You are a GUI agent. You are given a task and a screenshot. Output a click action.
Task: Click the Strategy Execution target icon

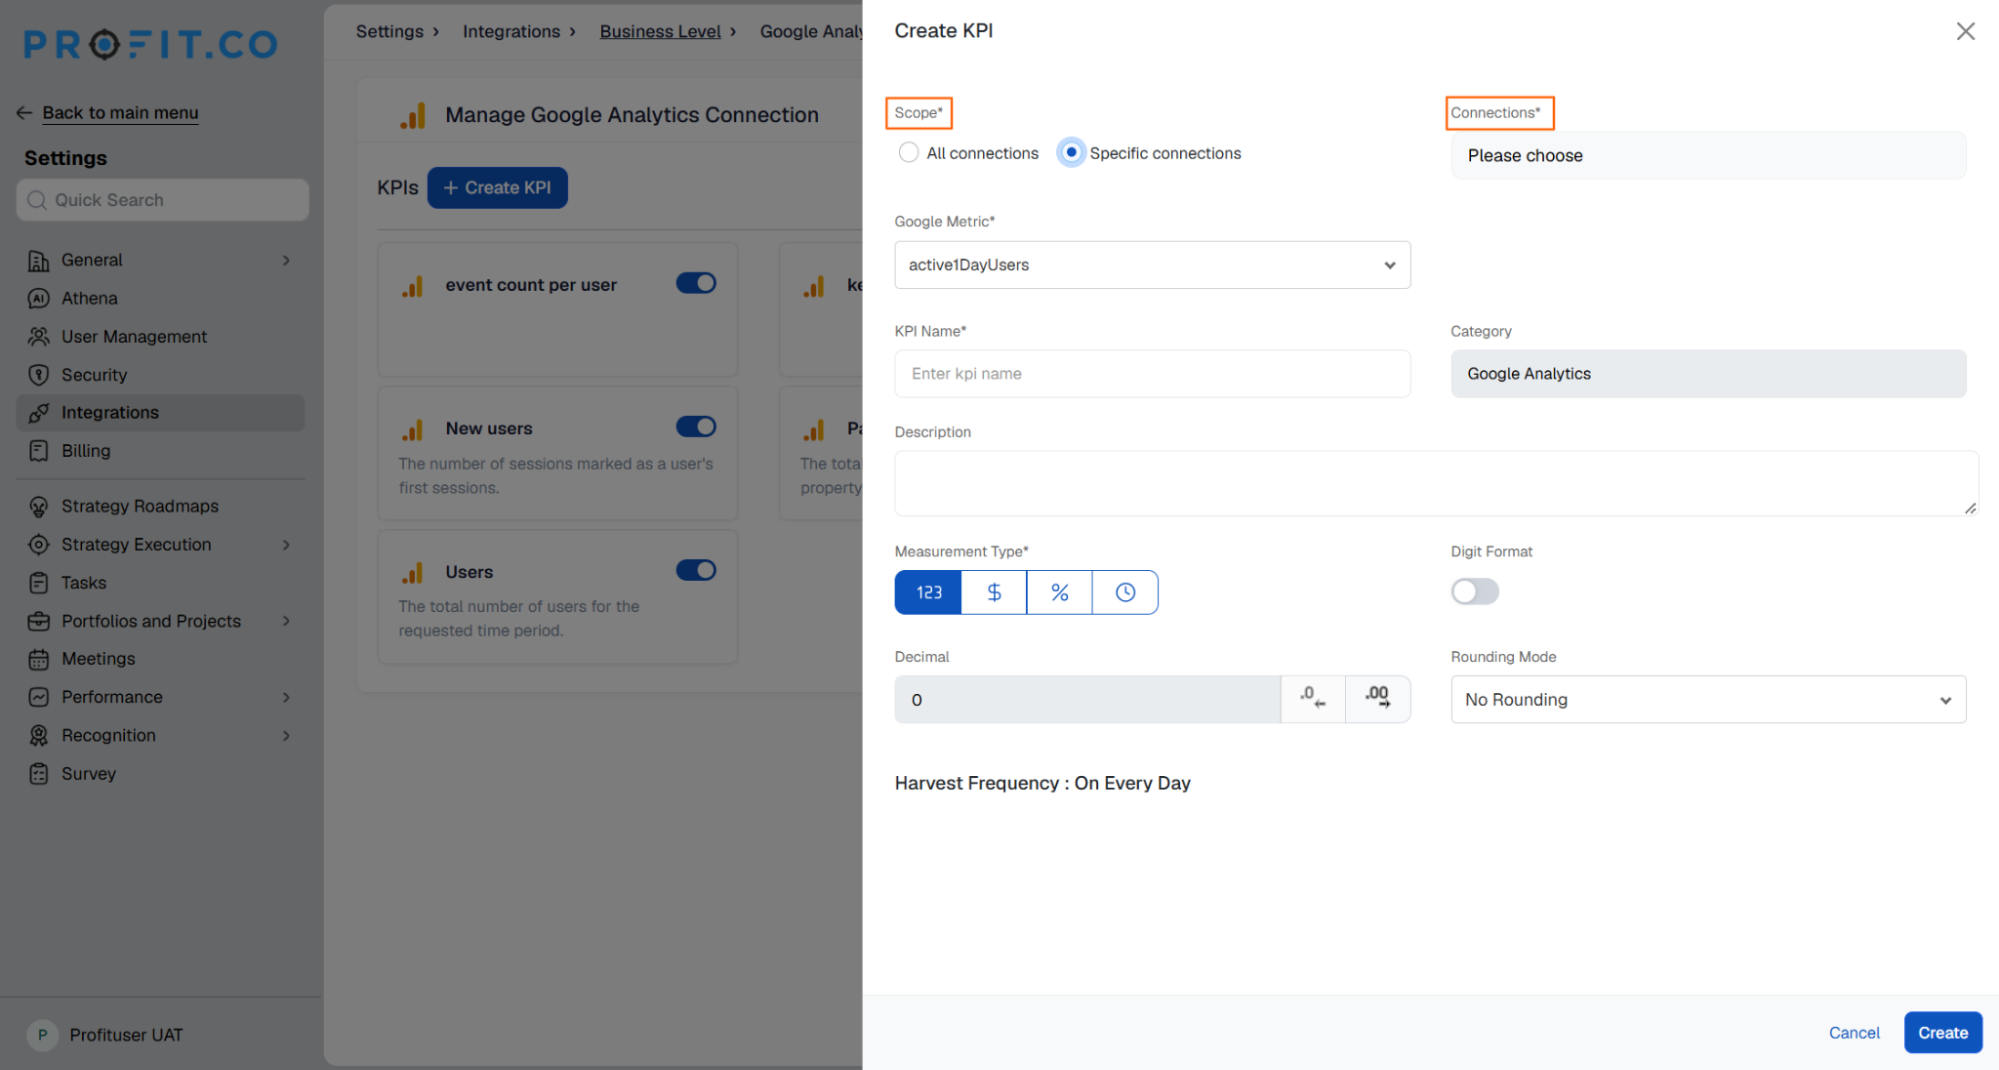[38, 545]
